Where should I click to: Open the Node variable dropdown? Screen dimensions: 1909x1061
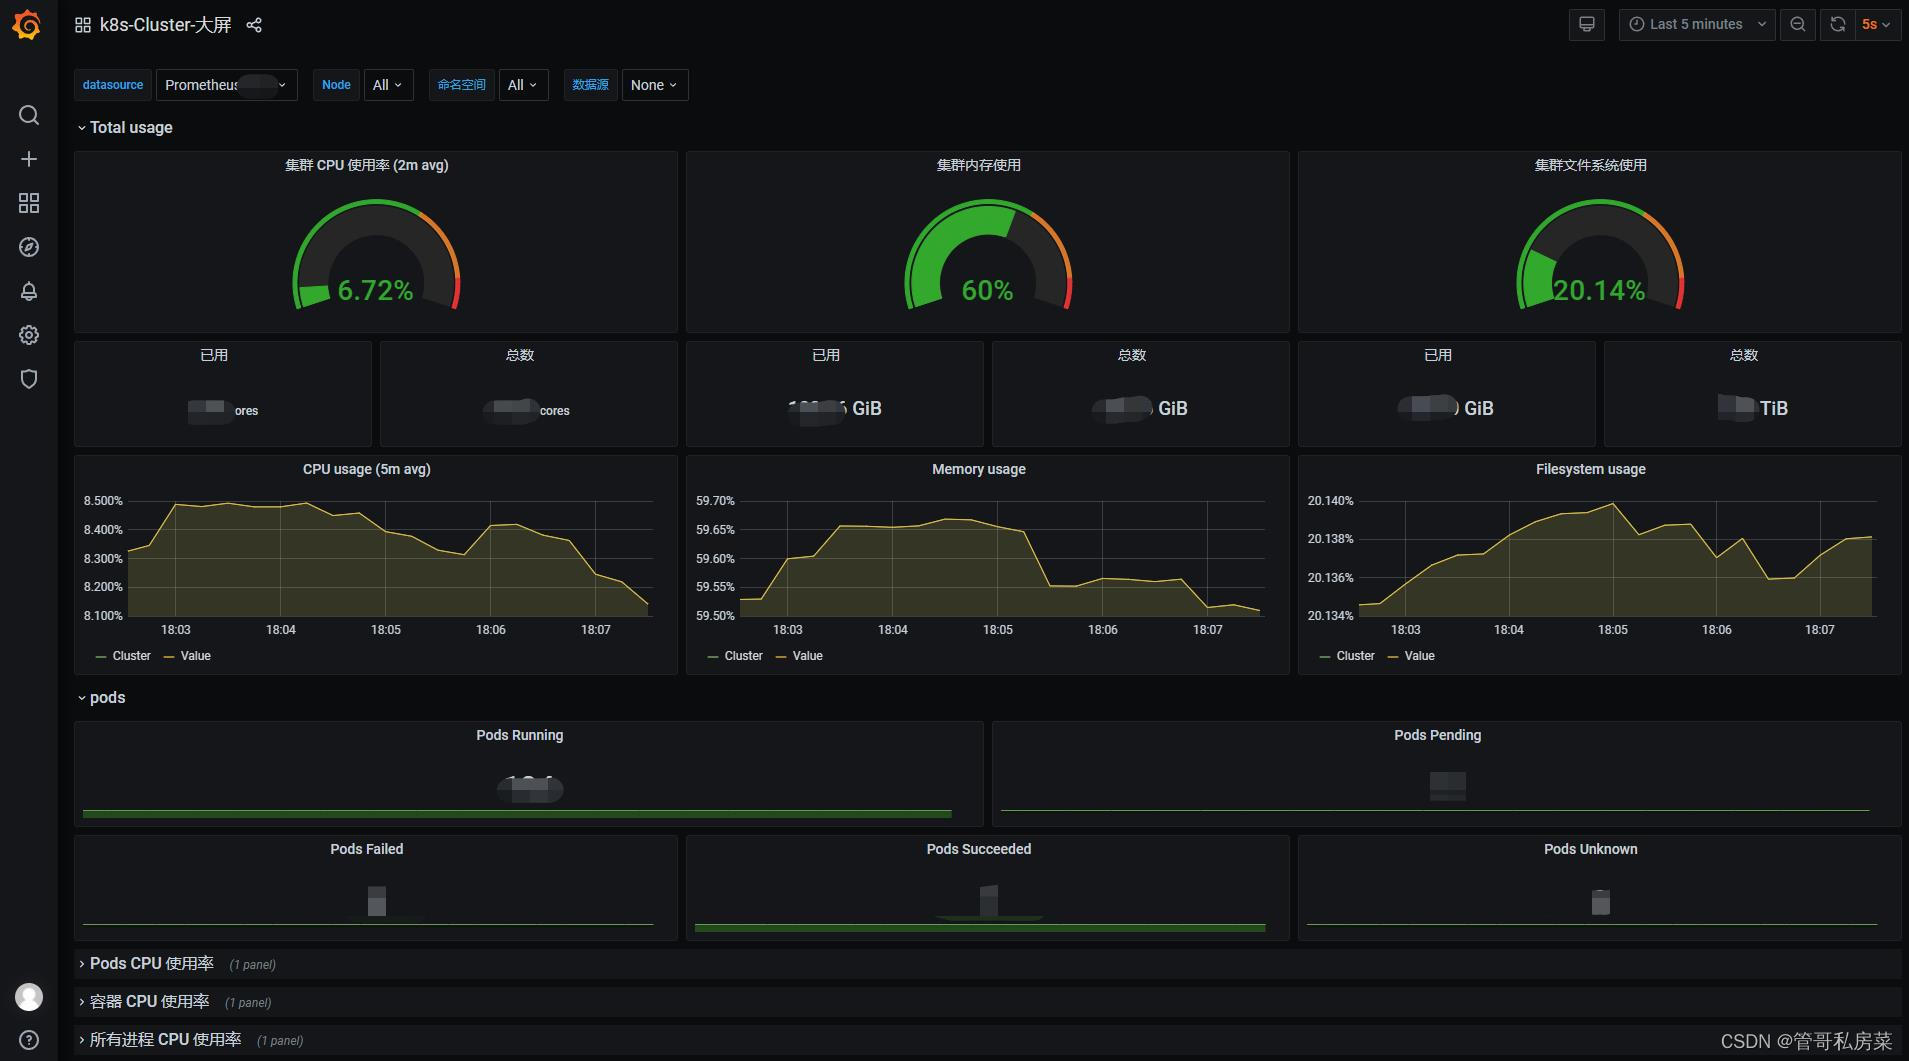point(387,85)
